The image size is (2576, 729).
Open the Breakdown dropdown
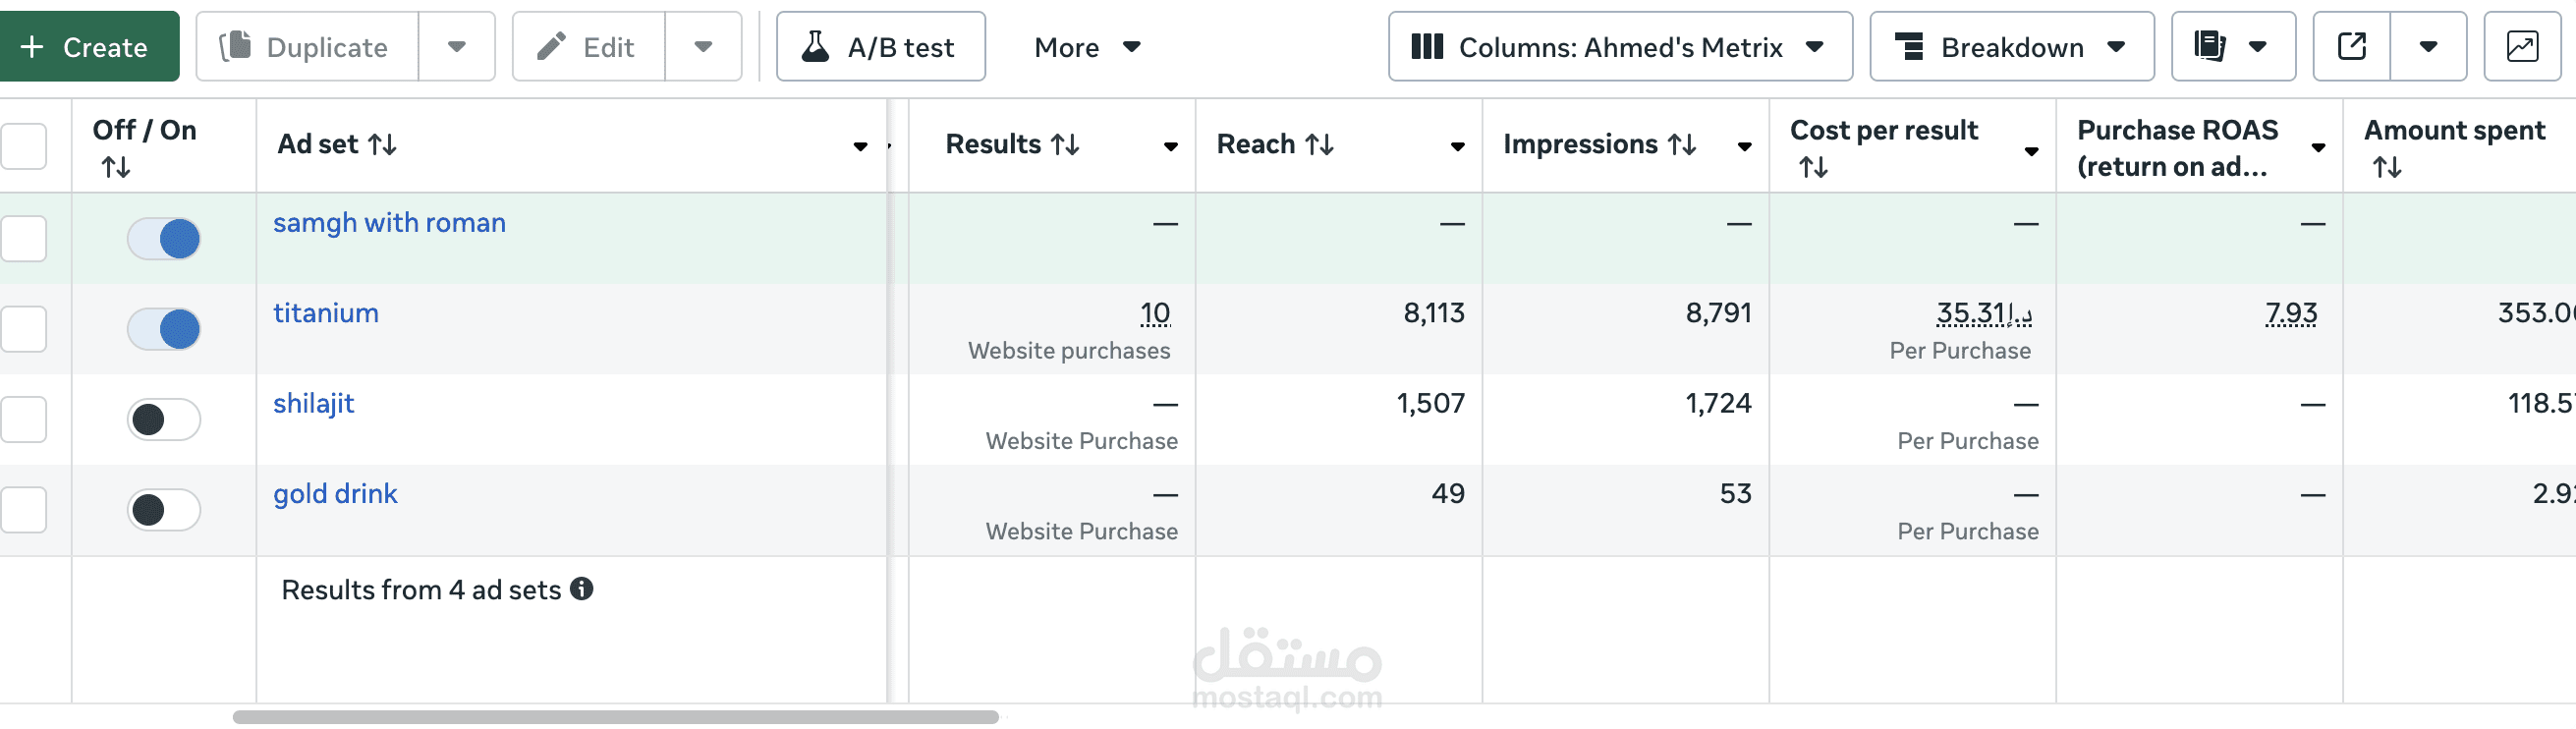tap(2011, 46)
